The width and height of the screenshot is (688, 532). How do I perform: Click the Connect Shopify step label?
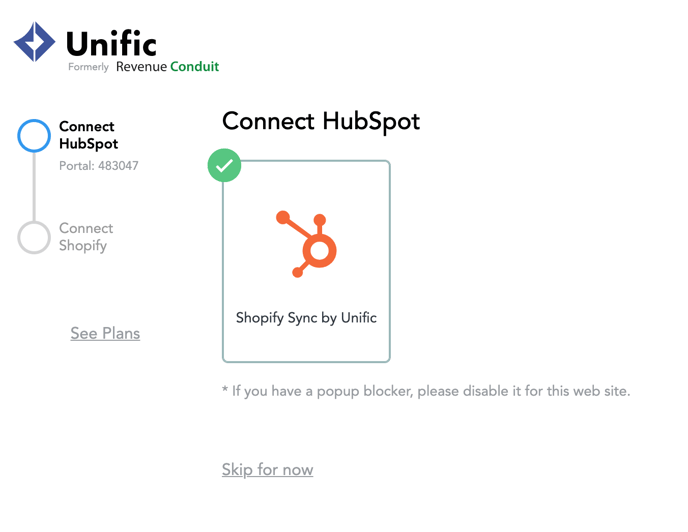point(86,237)
